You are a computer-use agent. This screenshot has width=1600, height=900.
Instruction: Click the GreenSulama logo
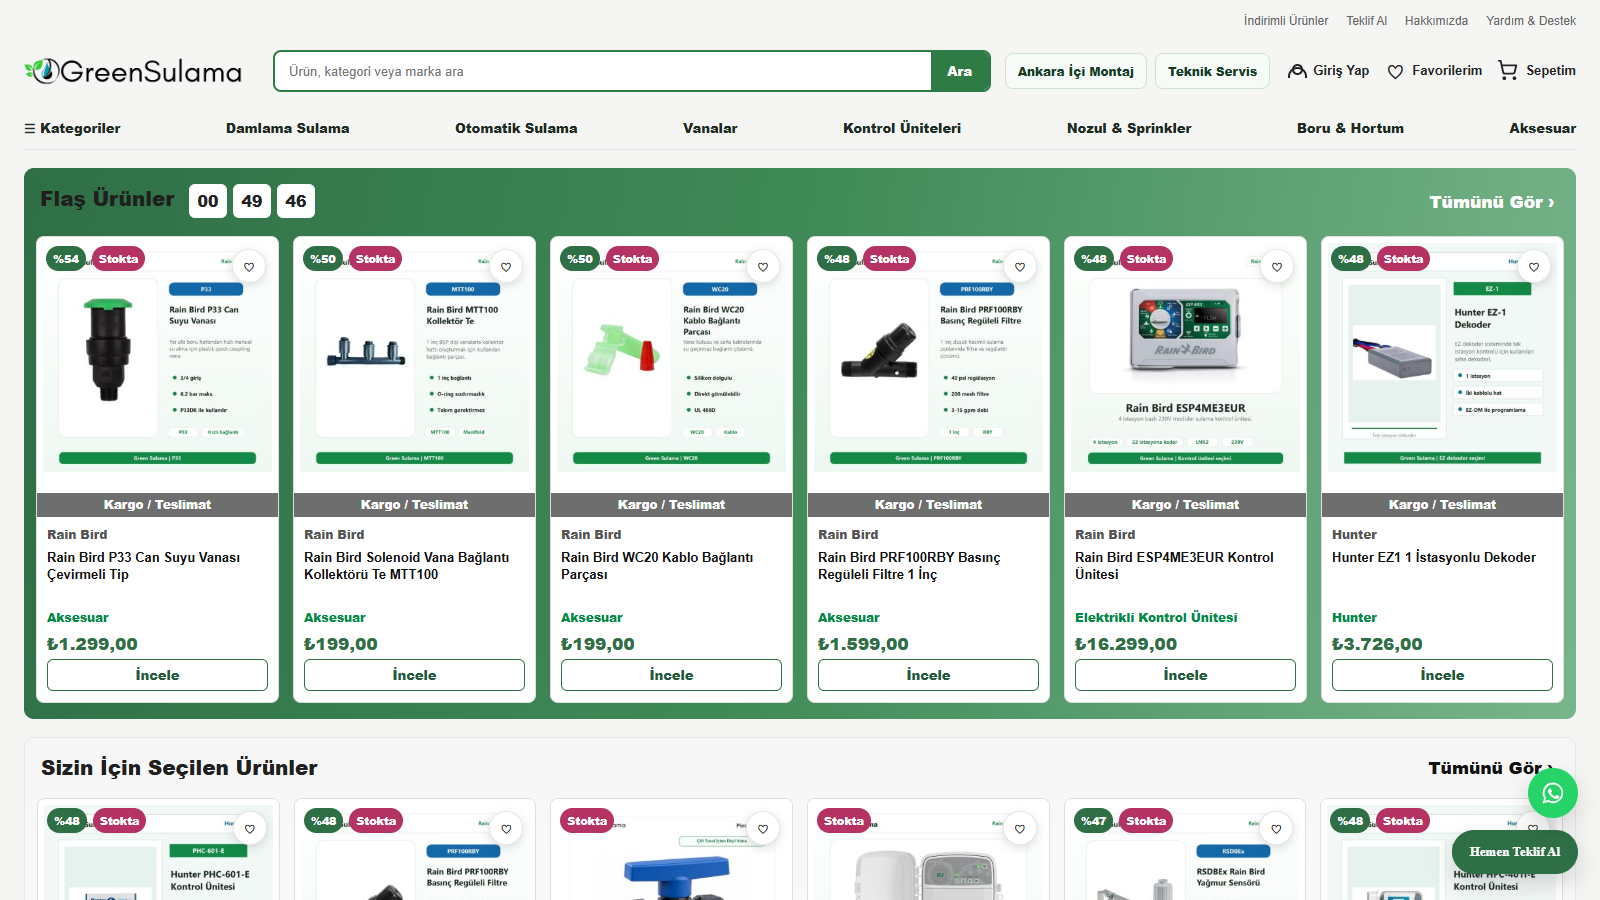click(x=133, y=71)
